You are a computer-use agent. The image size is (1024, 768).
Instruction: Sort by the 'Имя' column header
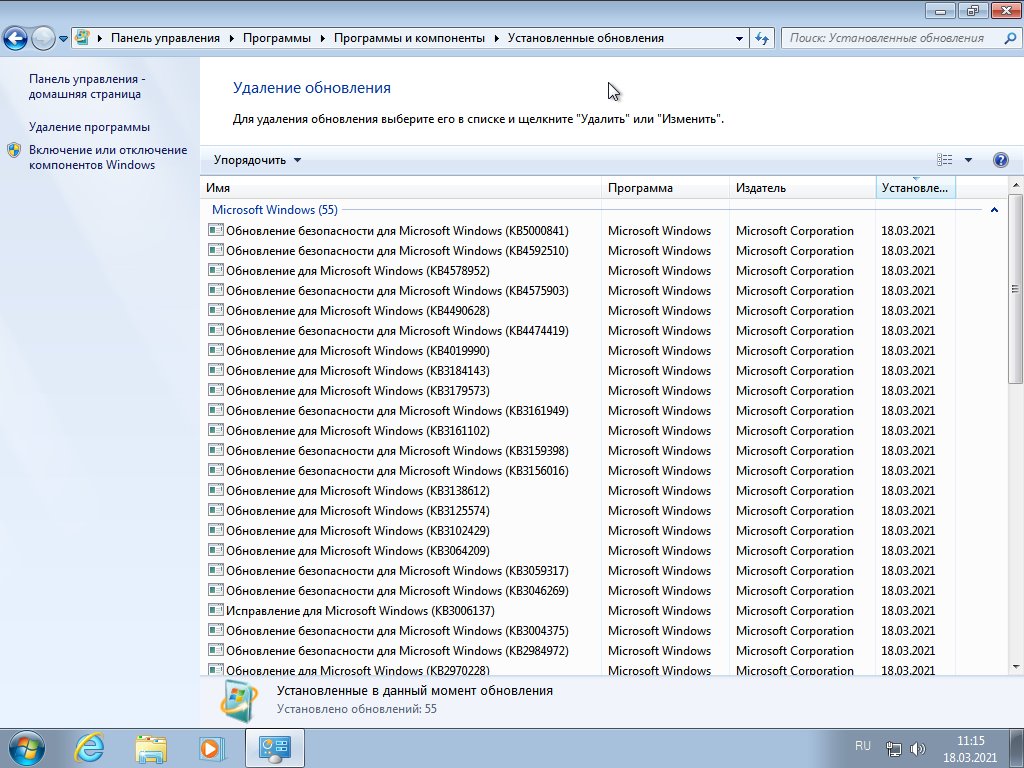point(400,187)
